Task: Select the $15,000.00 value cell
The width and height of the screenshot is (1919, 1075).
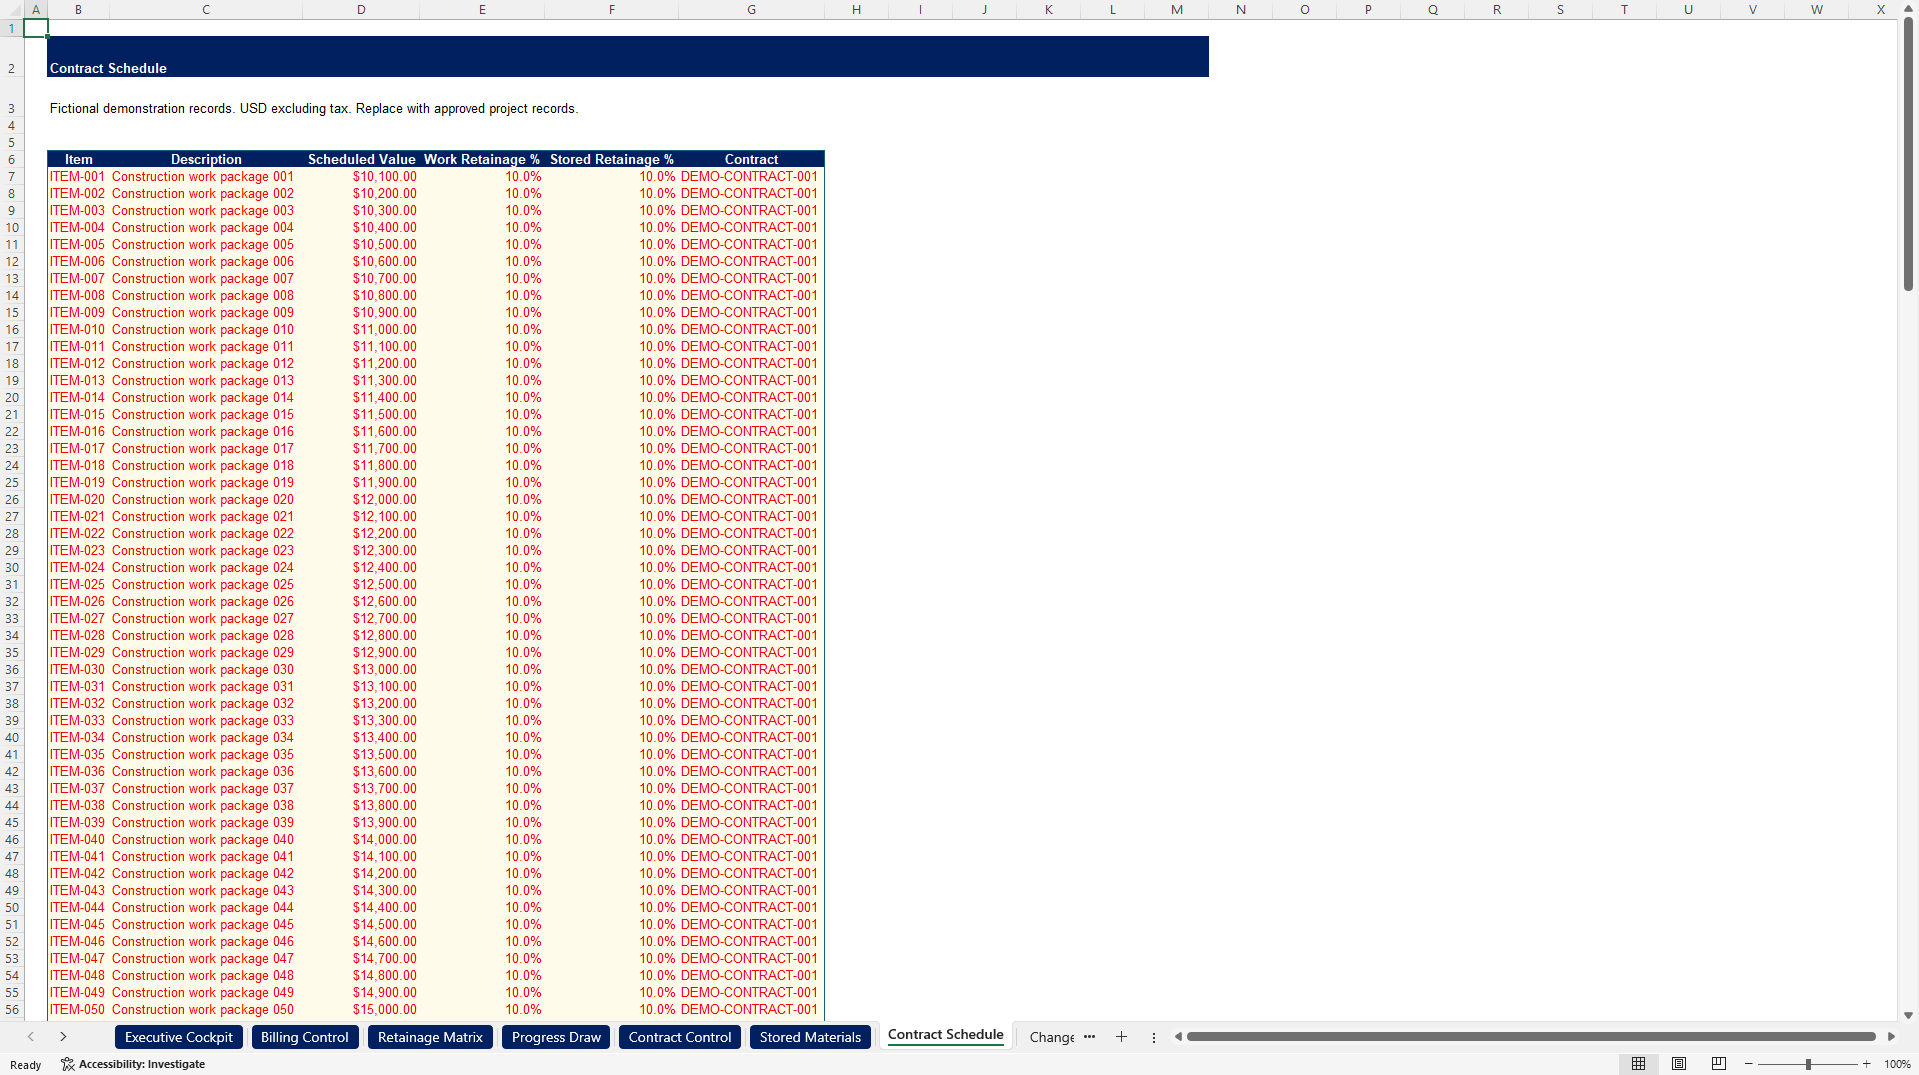Action: 361,1010
